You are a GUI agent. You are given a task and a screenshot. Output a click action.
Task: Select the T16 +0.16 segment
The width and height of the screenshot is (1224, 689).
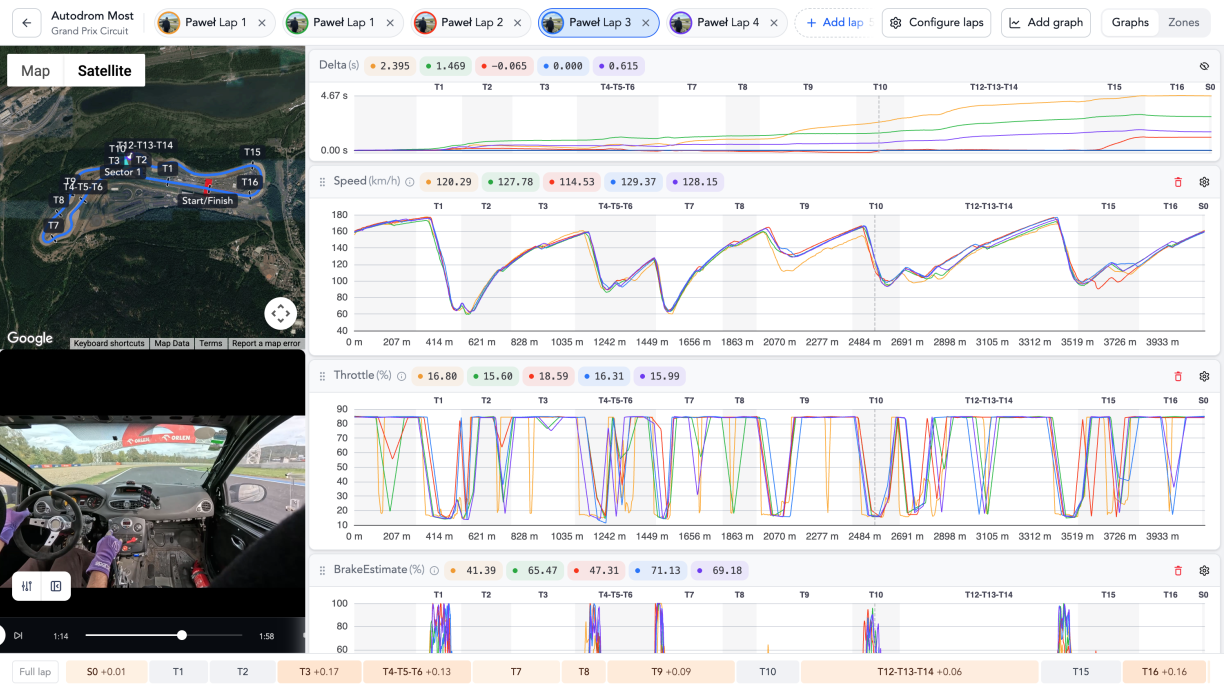tap(1164, 672)
